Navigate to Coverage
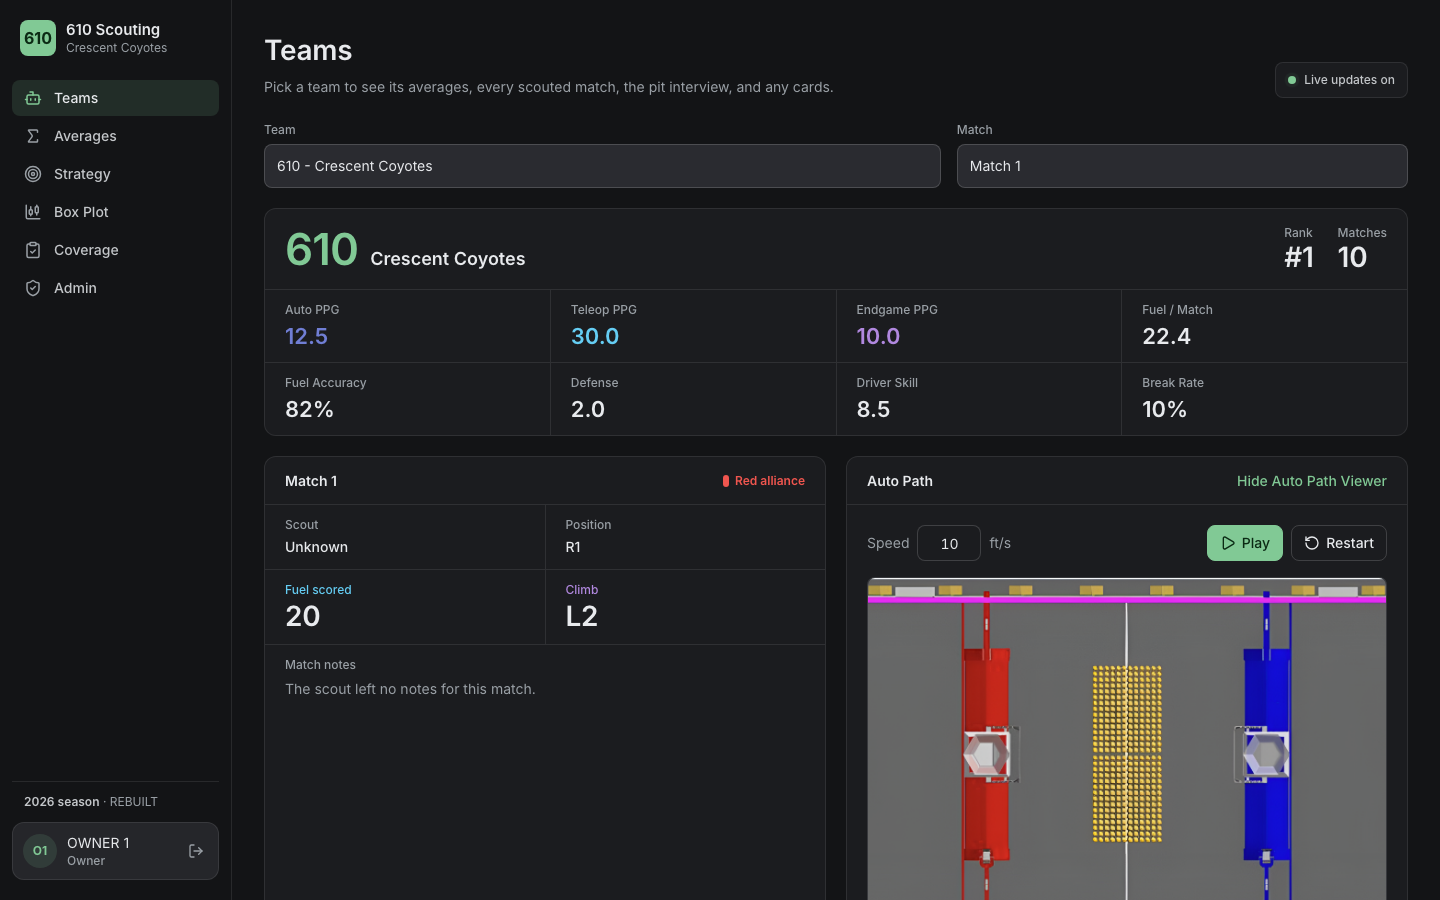1440x900 pixels. click(x=115, y=250)
